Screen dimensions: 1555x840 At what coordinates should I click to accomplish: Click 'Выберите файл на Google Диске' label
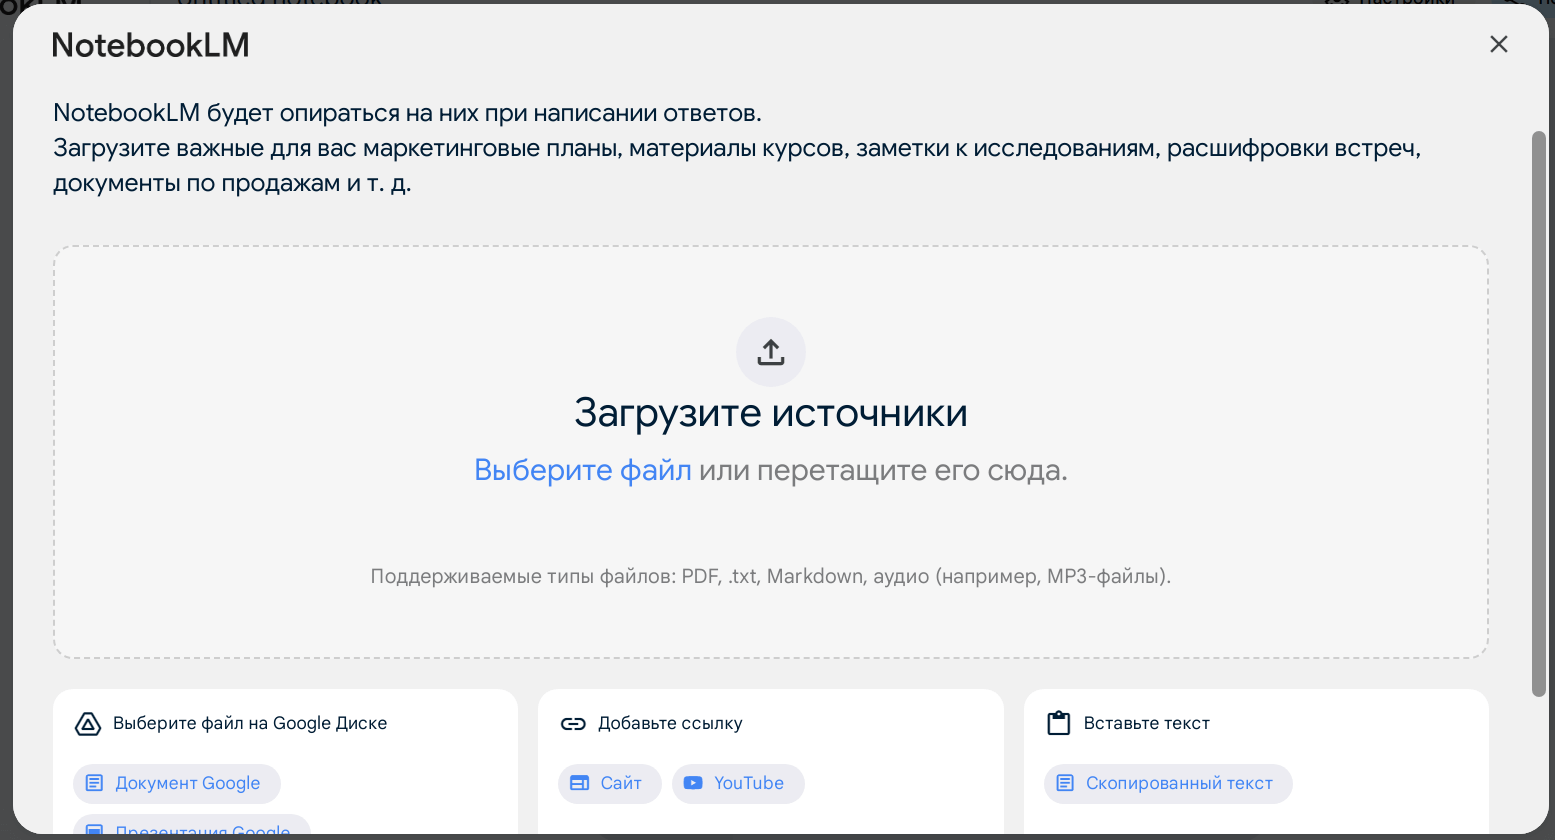(250, 724)
